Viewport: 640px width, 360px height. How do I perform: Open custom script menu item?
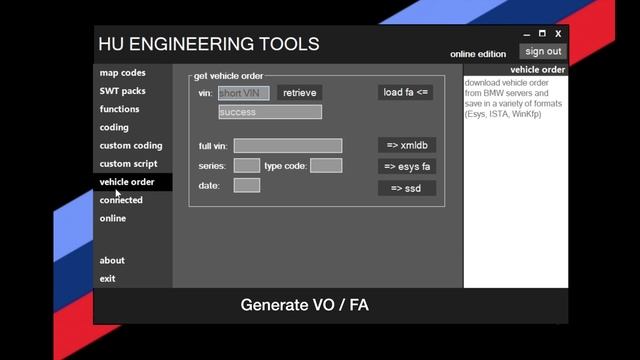(x=128, y=164)
